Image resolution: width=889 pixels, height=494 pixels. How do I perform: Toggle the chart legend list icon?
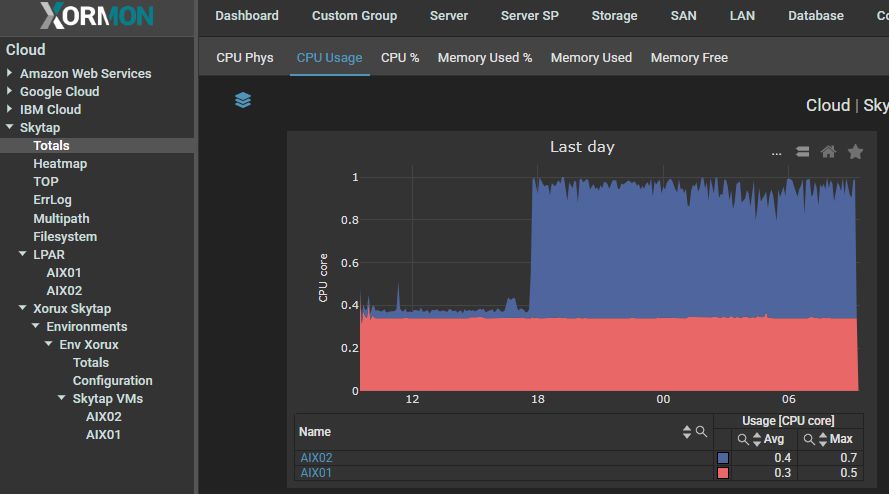click(x=802, y=151)
